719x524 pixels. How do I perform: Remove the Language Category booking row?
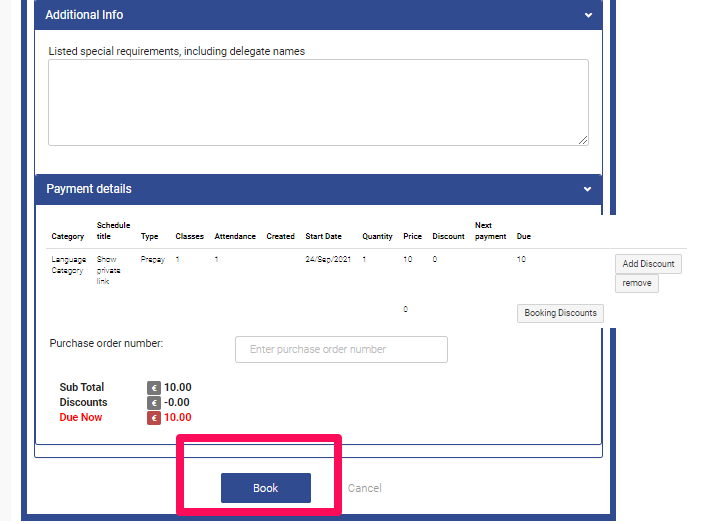[x=636, y=283]
